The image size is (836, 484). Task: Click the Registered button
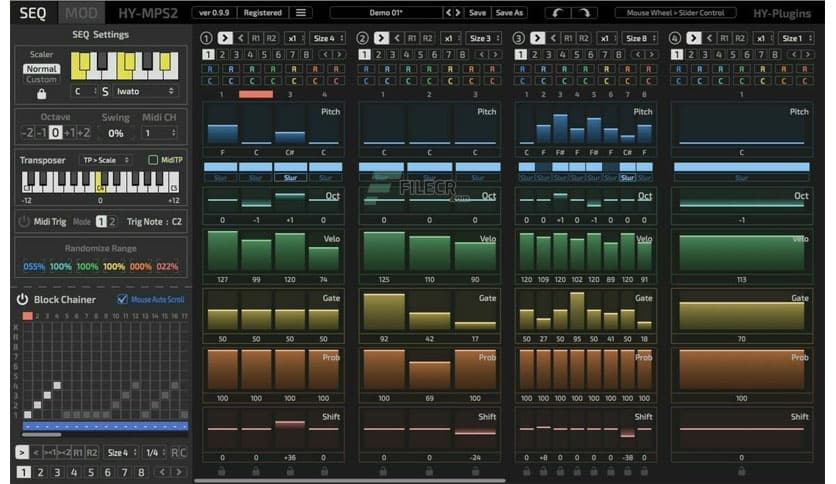pyautogui.click(x=262, y=12)
